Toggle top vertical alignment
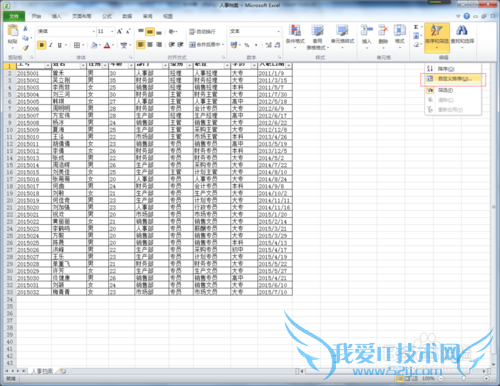The width and height of the screenshot is (500, 386). (x=141, y=32)
